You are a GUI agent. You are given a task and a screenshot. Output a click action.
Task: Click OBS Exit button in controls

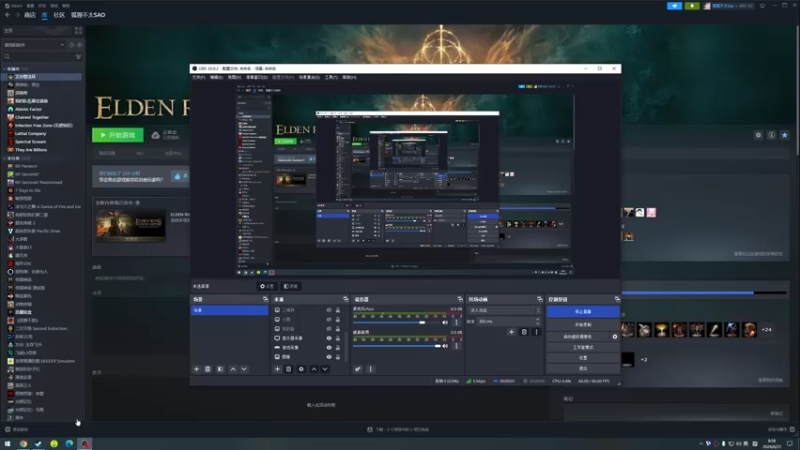[x=583, y=368]
